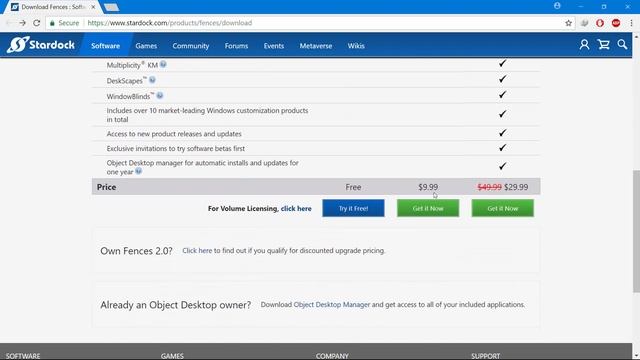
Task: Click info icon next to WindowBlinds
Action: coord(160,96)
